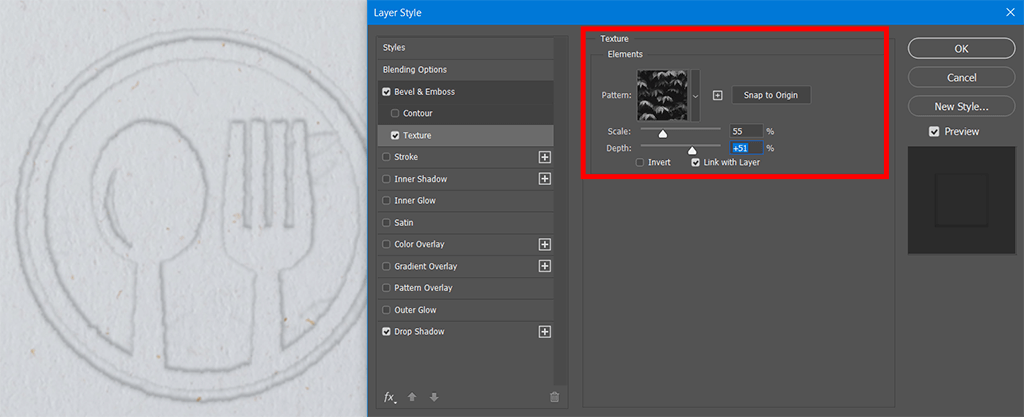1024x417 pixels.
Task: Select the Inner Shadow row label
Action: point(421,179)
